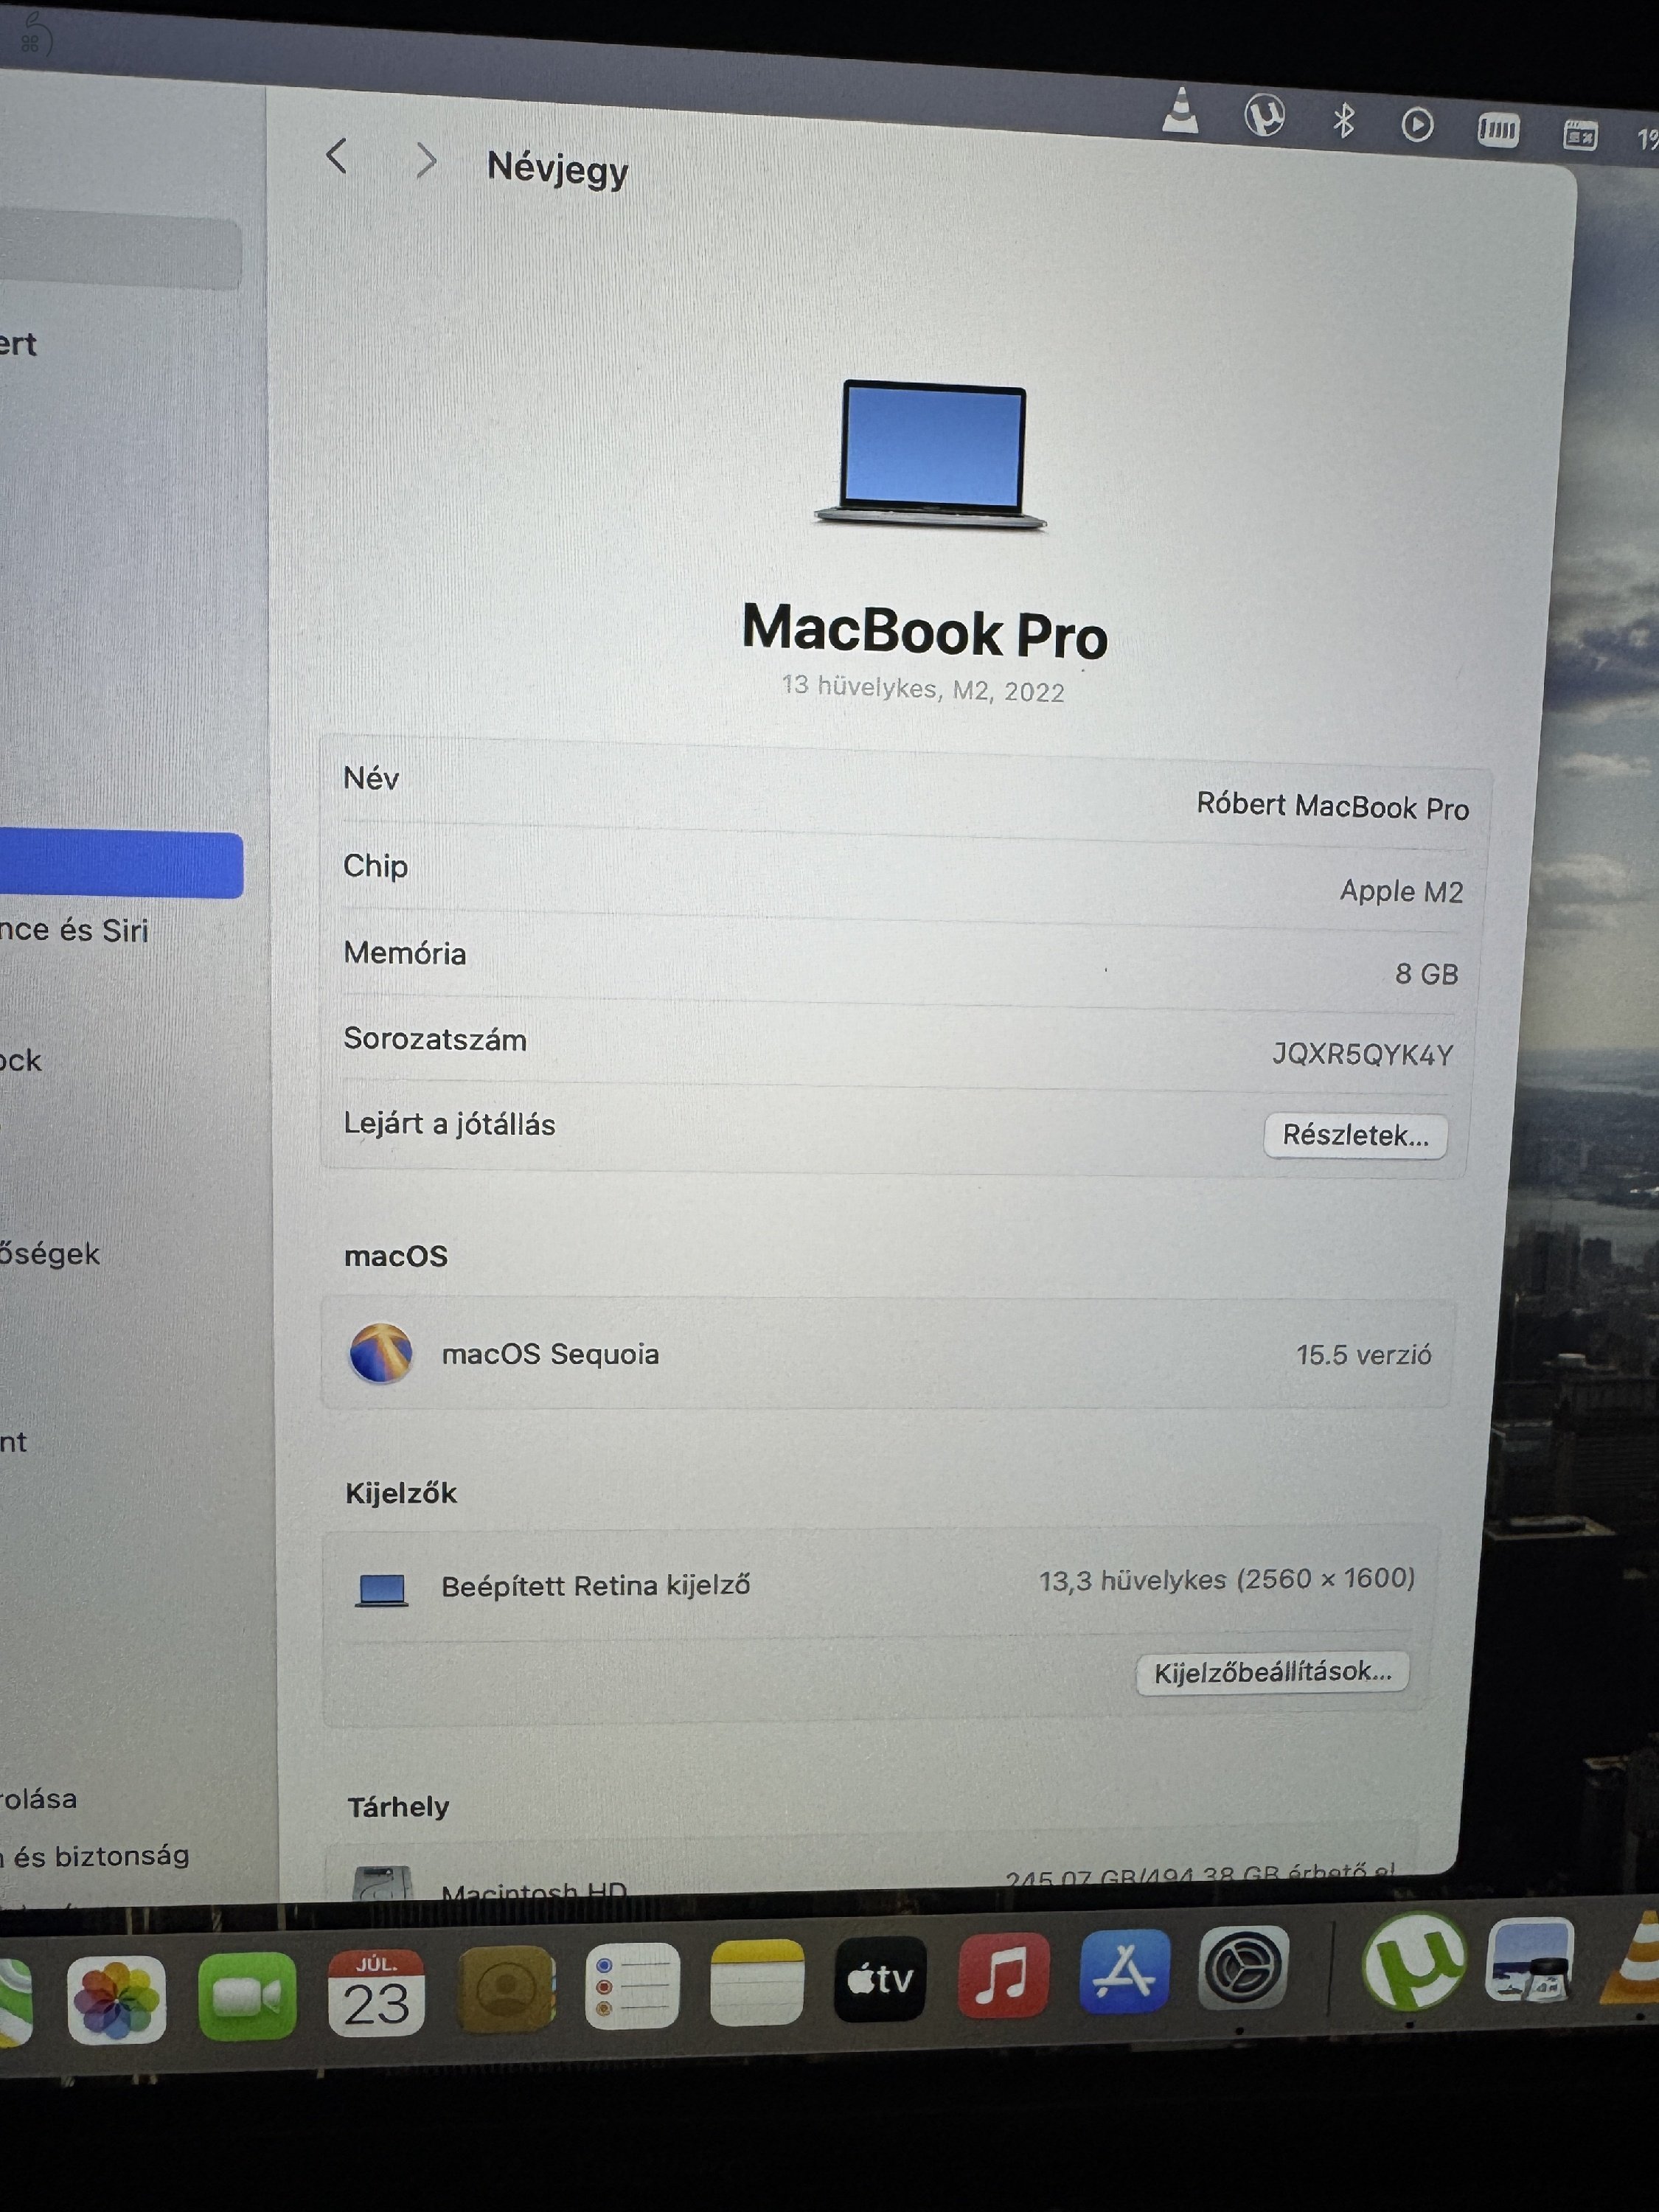Viewport: 1659px width, 2212px height.
Task: Open FaceTime app in Dock
Action: point(247,1996)
